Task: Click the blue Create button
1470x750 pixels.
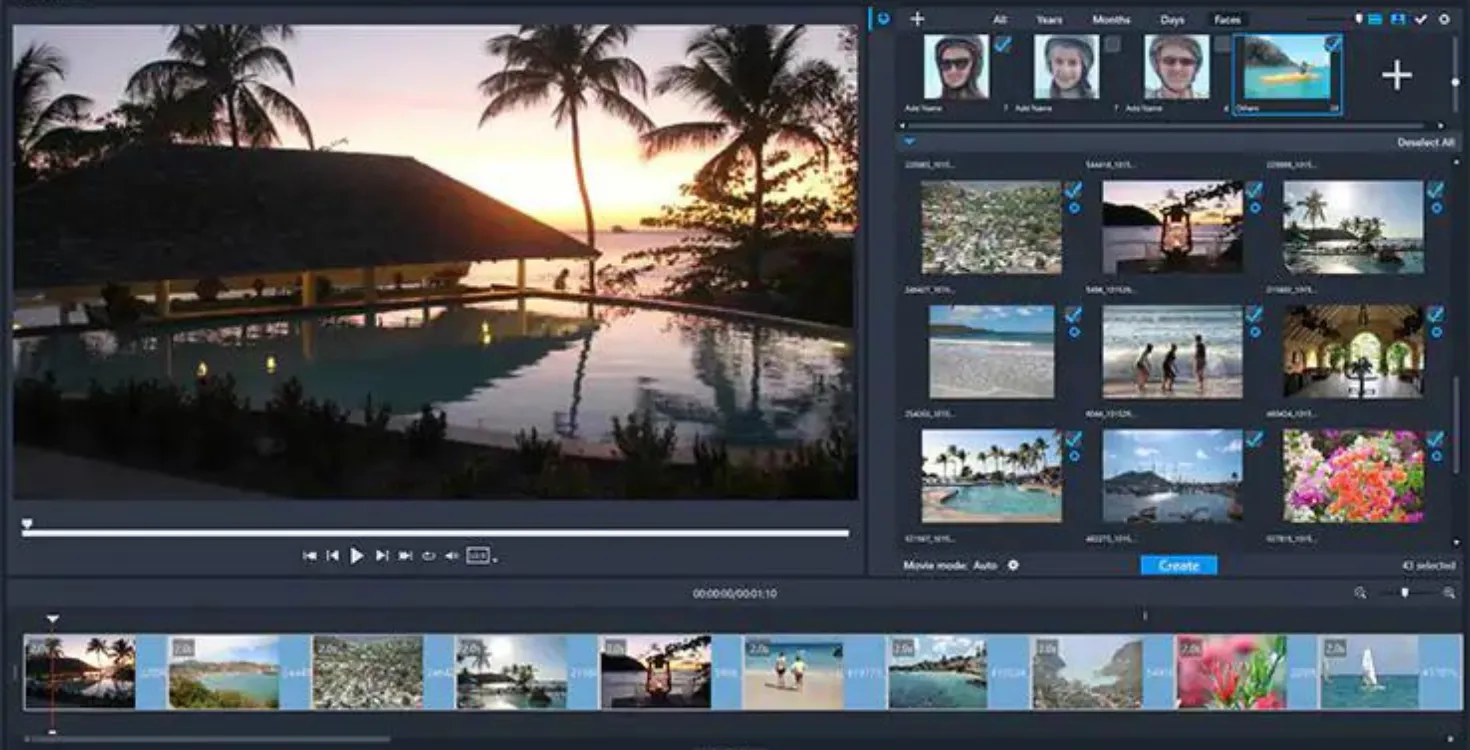Action: point(1178,565)
